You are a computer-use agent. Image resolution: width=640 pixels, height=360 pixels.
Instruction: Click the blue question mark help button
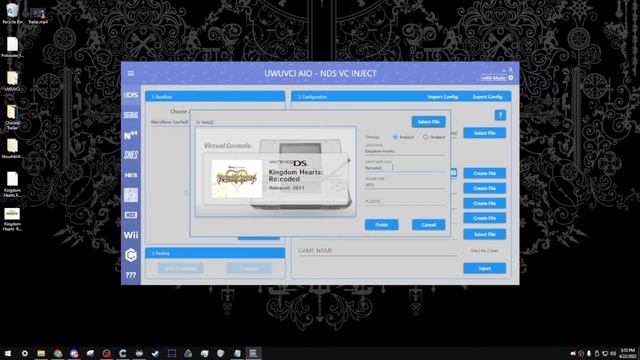(500, 115)
